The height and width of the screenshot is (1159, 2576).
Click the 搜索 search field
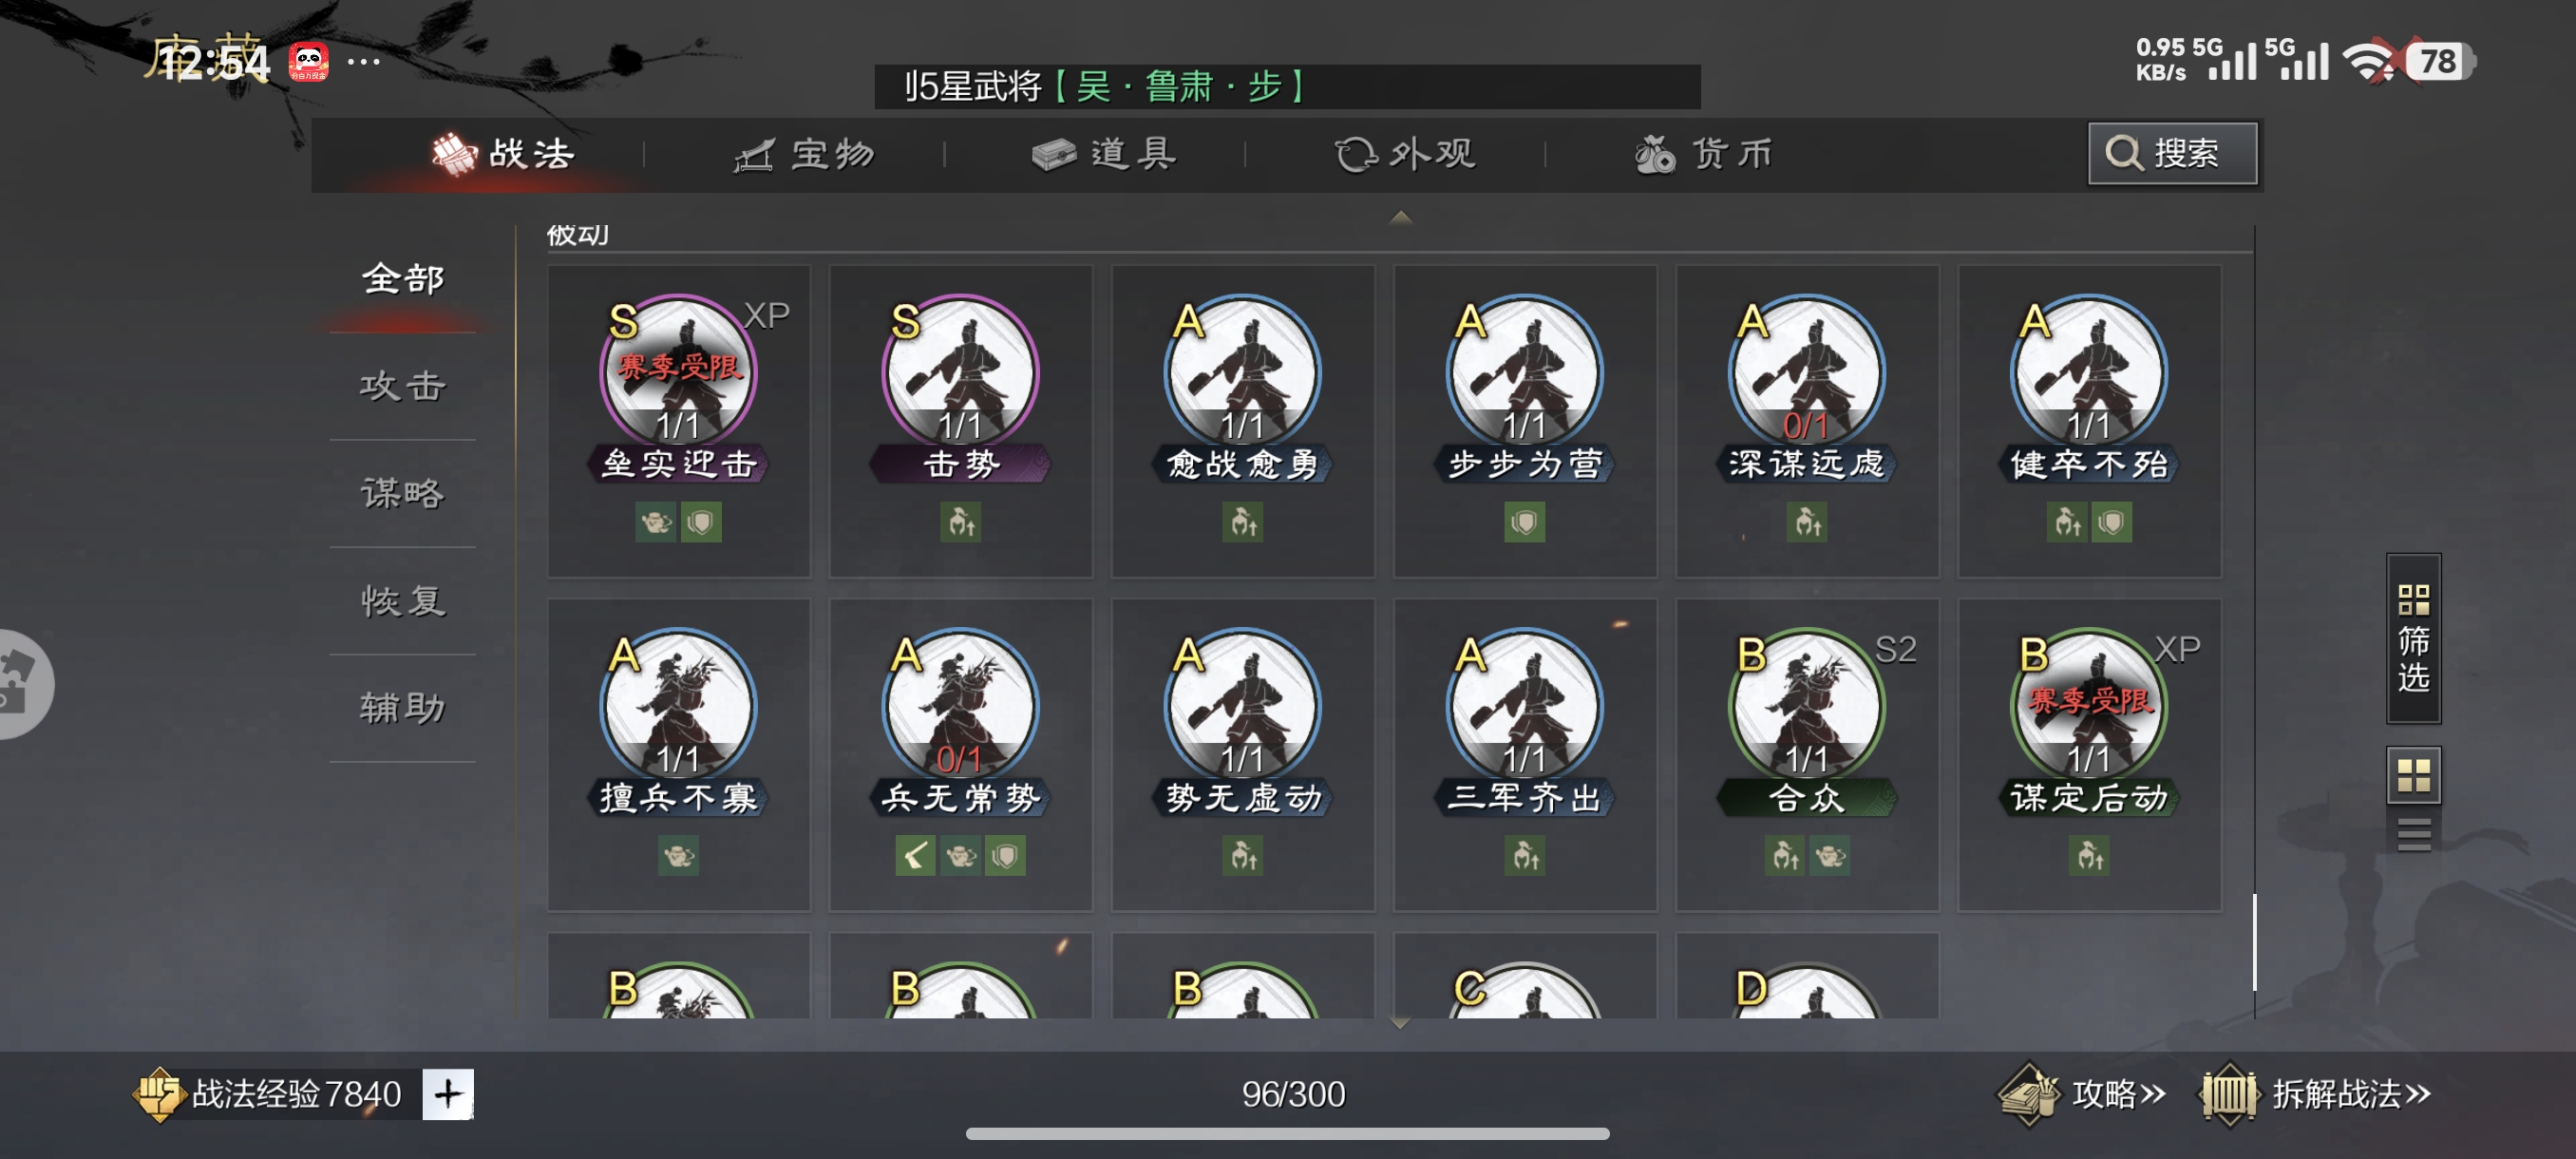2172,153
